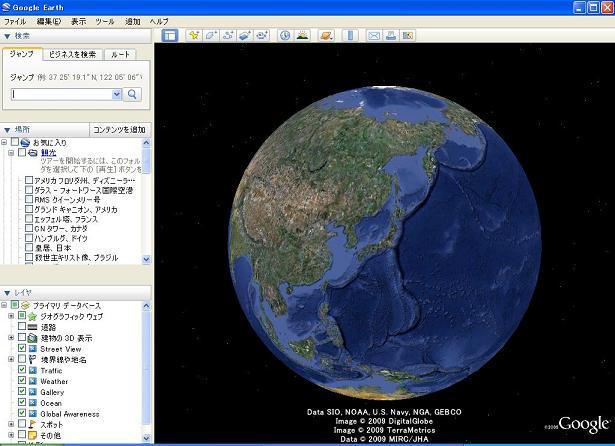
Task: Switch to the ルート tab
Action: [120, 55]
